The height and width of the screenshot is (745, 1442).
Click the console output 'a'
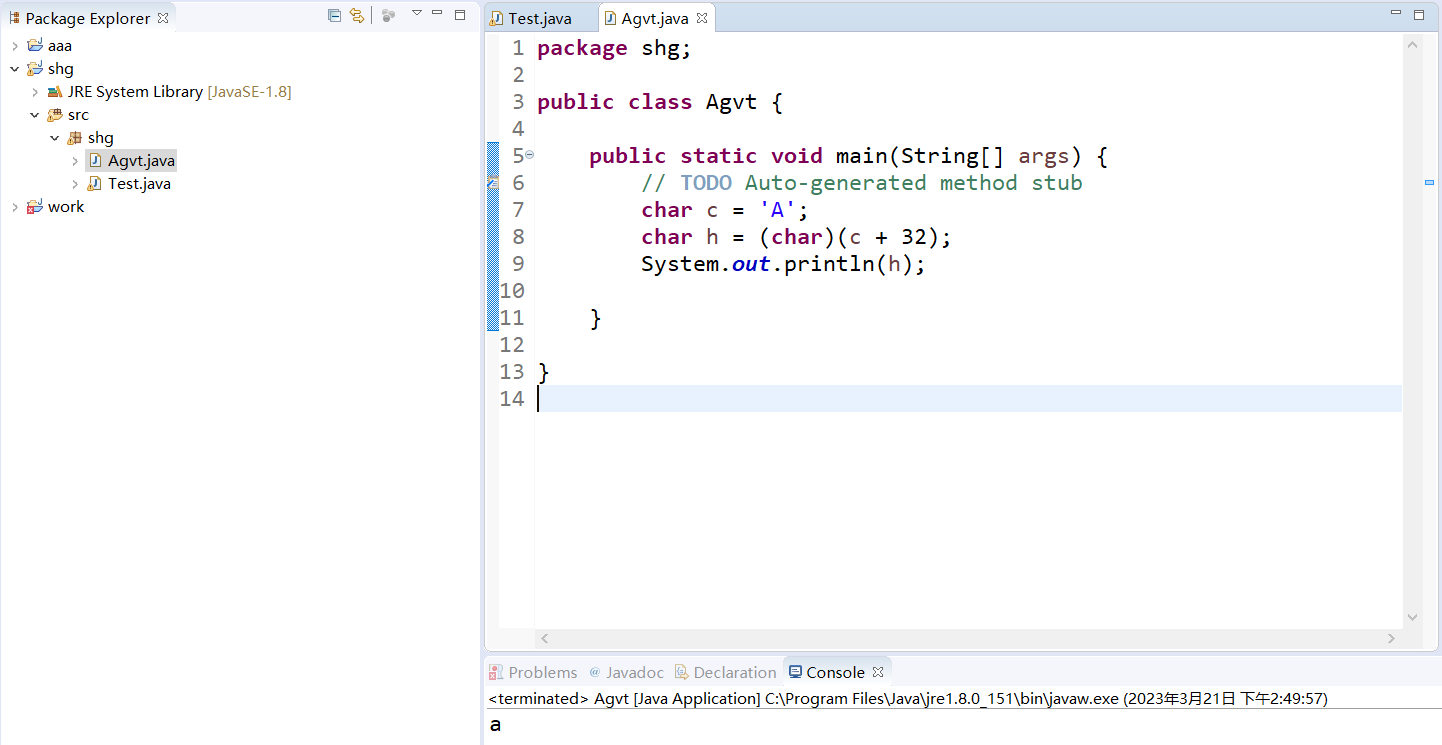pyautogui.click(x=495, y=725)
